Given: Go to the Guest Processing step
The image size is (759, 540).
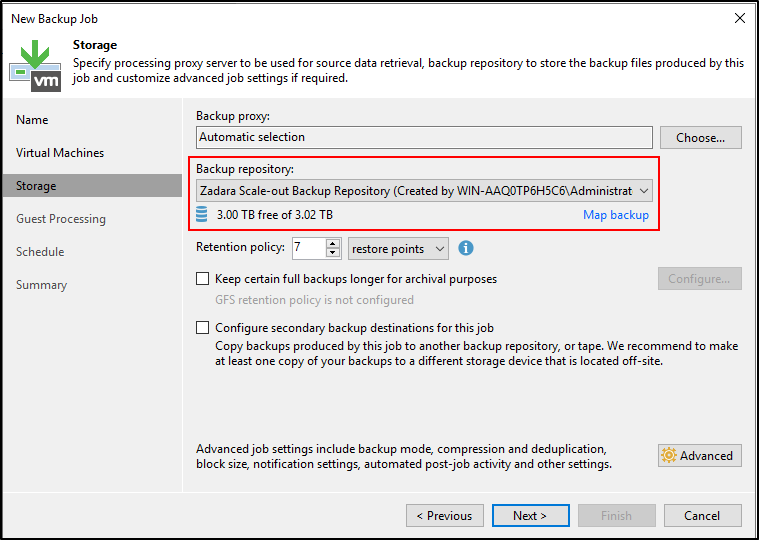Looking at the screenshot, I should coord(61,219).
